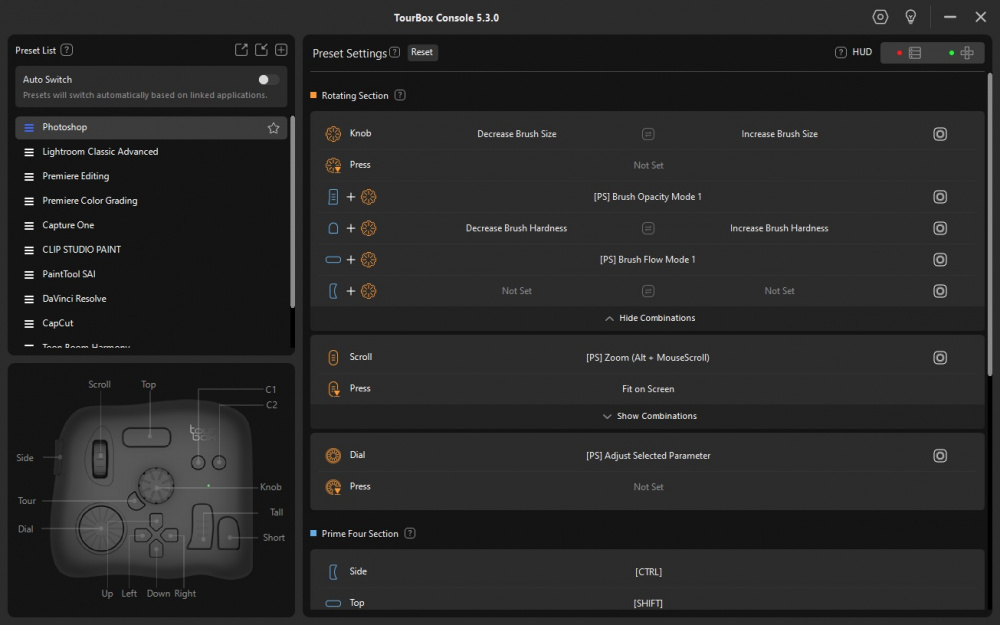The width and height of the screenshot is (1000, 625).
Task: Open HUD settings for Brush Opacity Mode 1
Action: coord(940,196)
